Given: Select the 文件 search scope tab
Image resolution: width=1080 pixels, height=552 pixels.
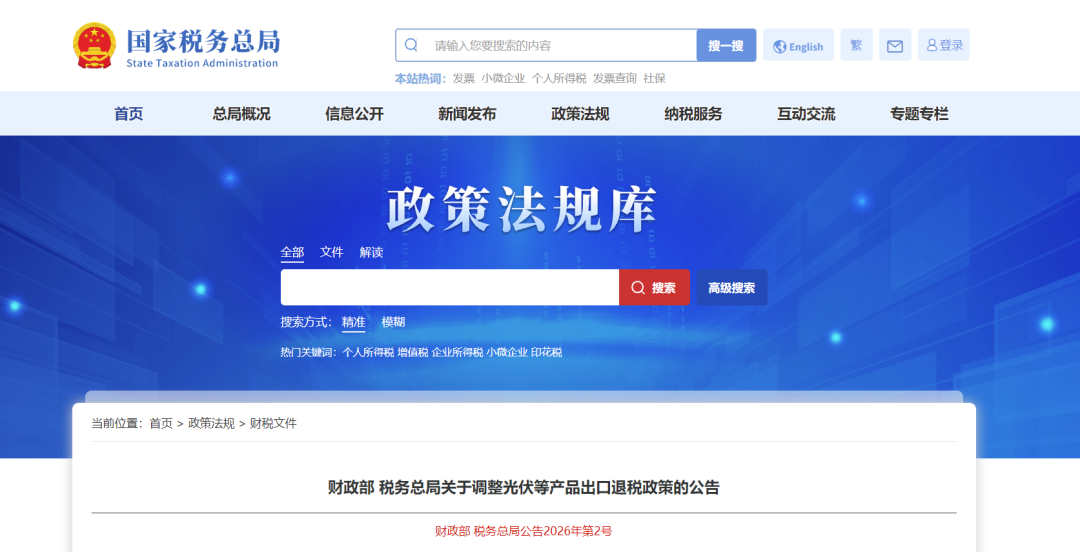Looking at the screenshot, I should click(331, 252).
